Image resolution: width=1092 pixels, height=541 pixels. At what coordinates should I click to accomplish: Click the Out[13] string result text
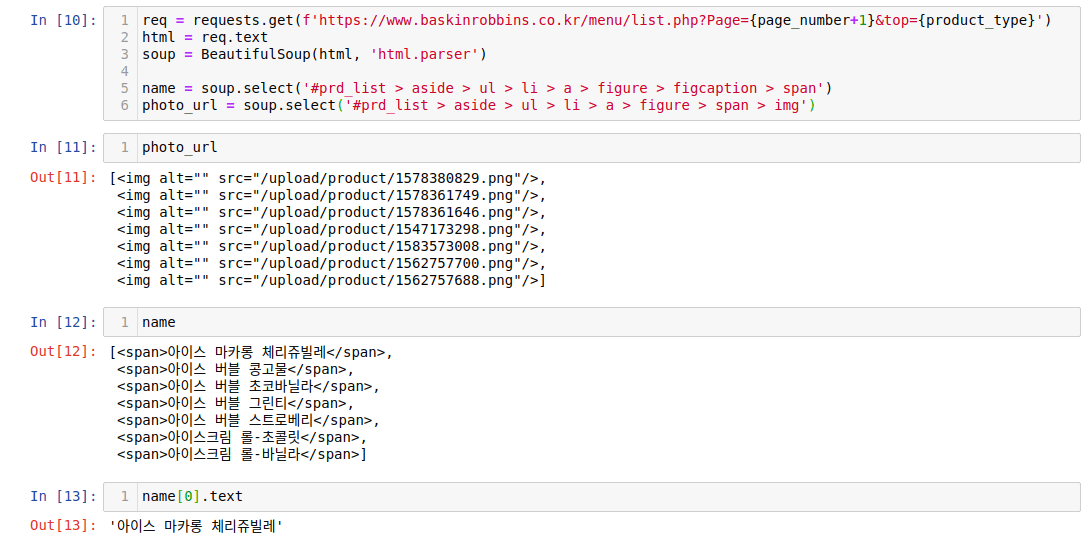tap(196, 526)
